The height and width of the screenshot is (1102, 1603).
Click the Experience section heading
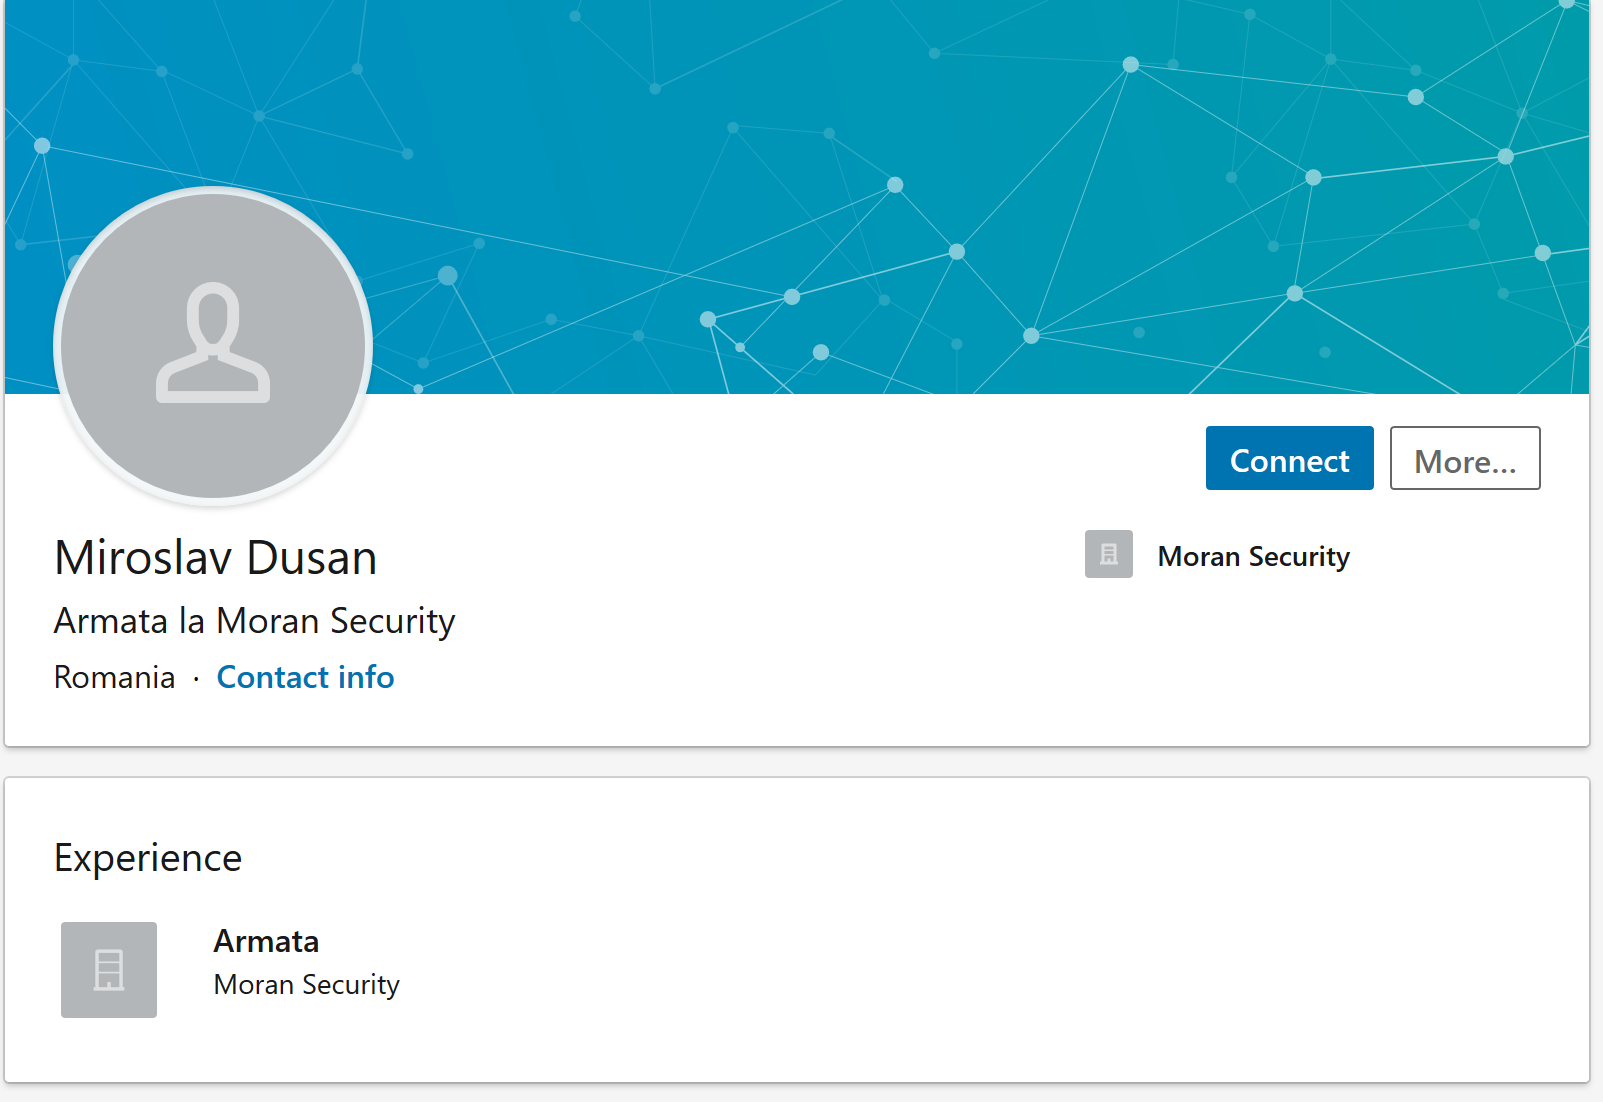coord(148,858)
